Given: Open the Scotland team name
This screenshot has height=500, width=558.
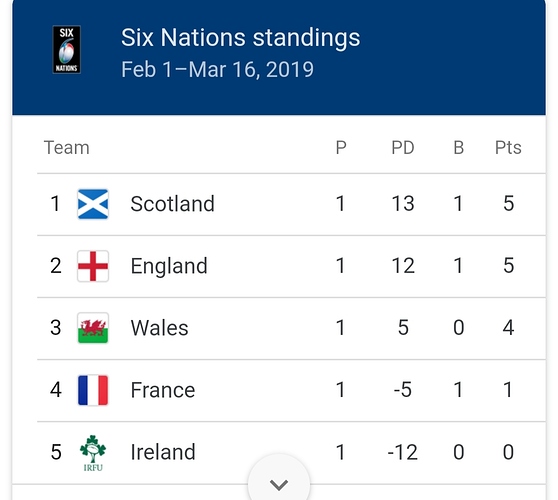Looking at the screenshot, I should click(172, 204).
